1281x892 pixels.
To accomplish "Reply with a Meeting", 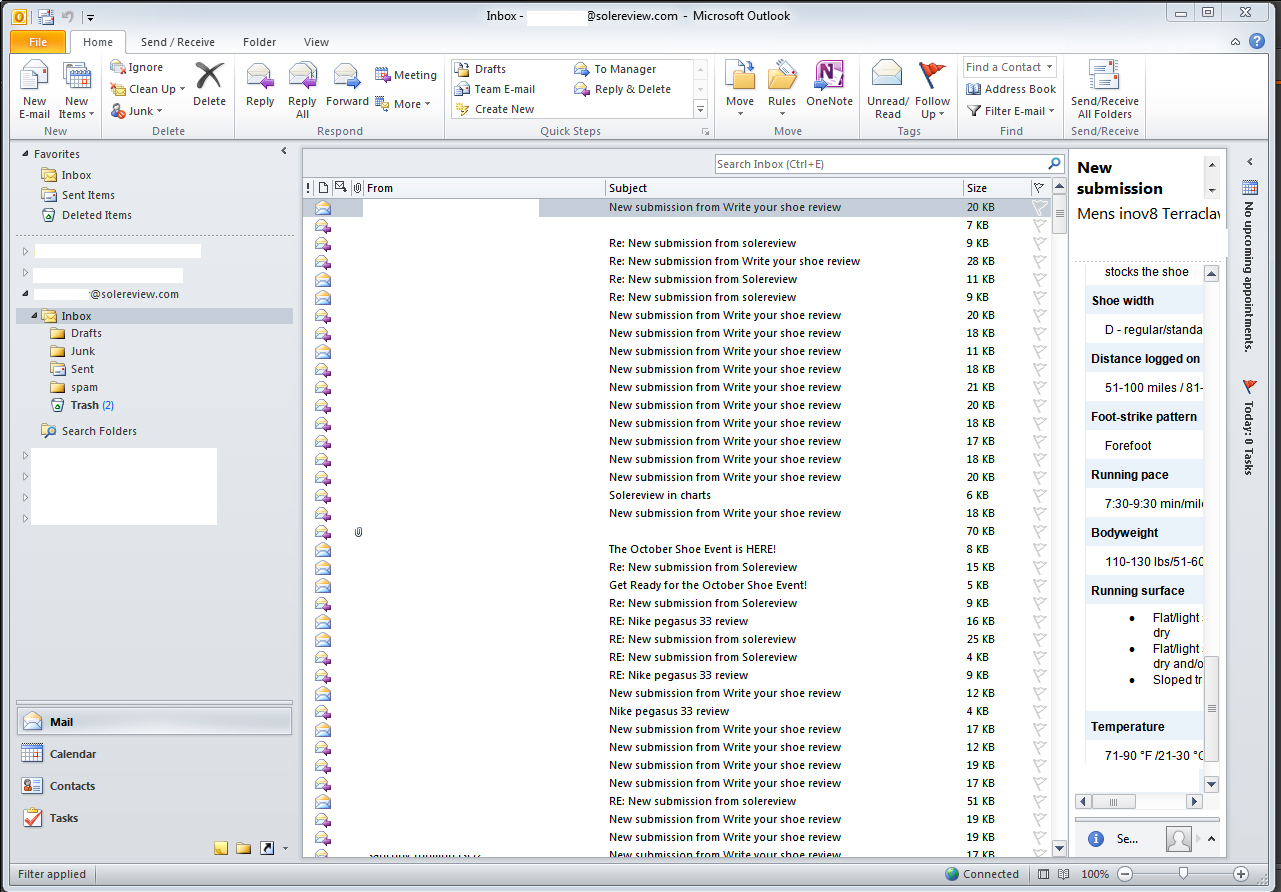I will [x=406, y=75].
